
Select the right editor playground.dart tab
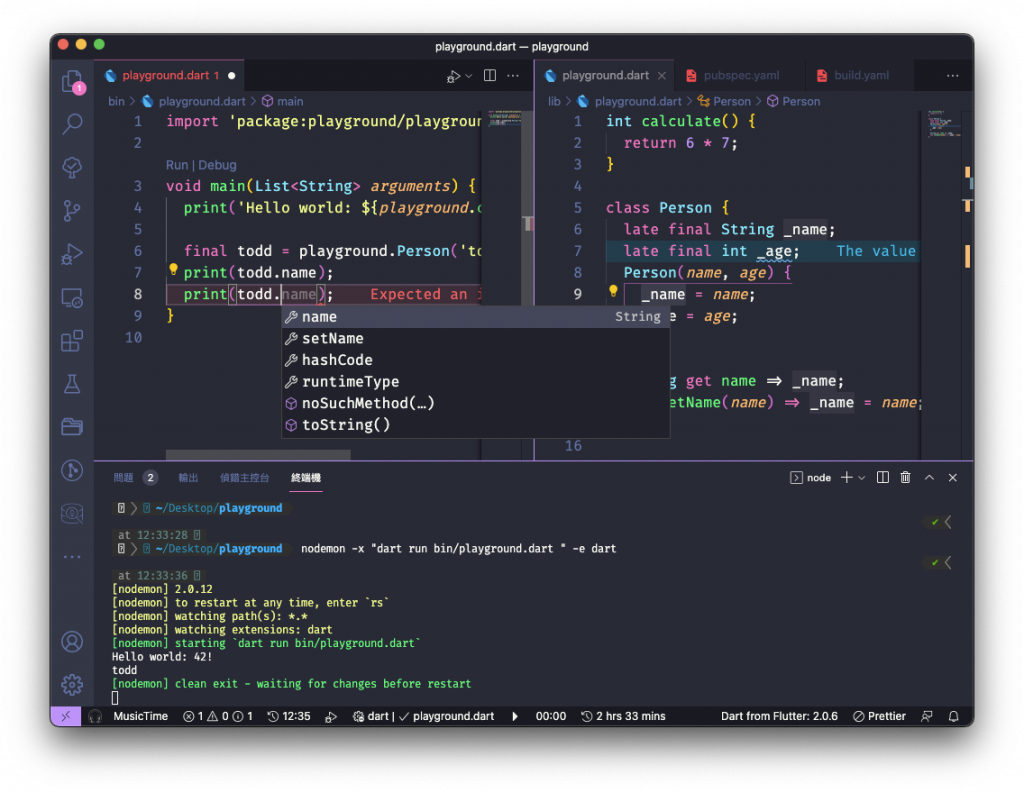click(605, 76)
